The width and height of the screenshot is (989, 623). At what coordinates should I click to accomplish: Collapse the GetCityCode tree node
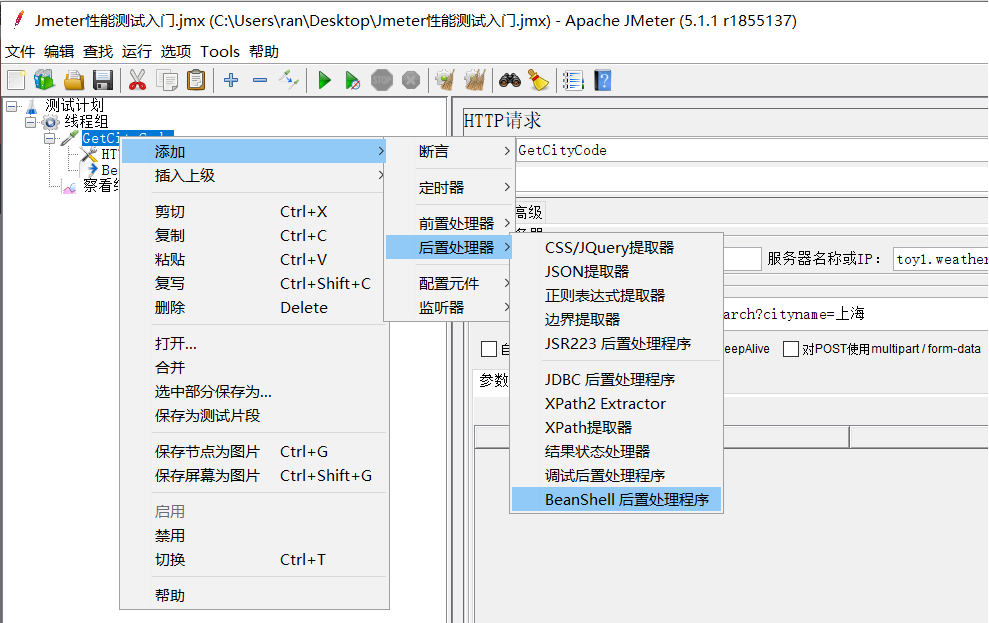point(49,138)
